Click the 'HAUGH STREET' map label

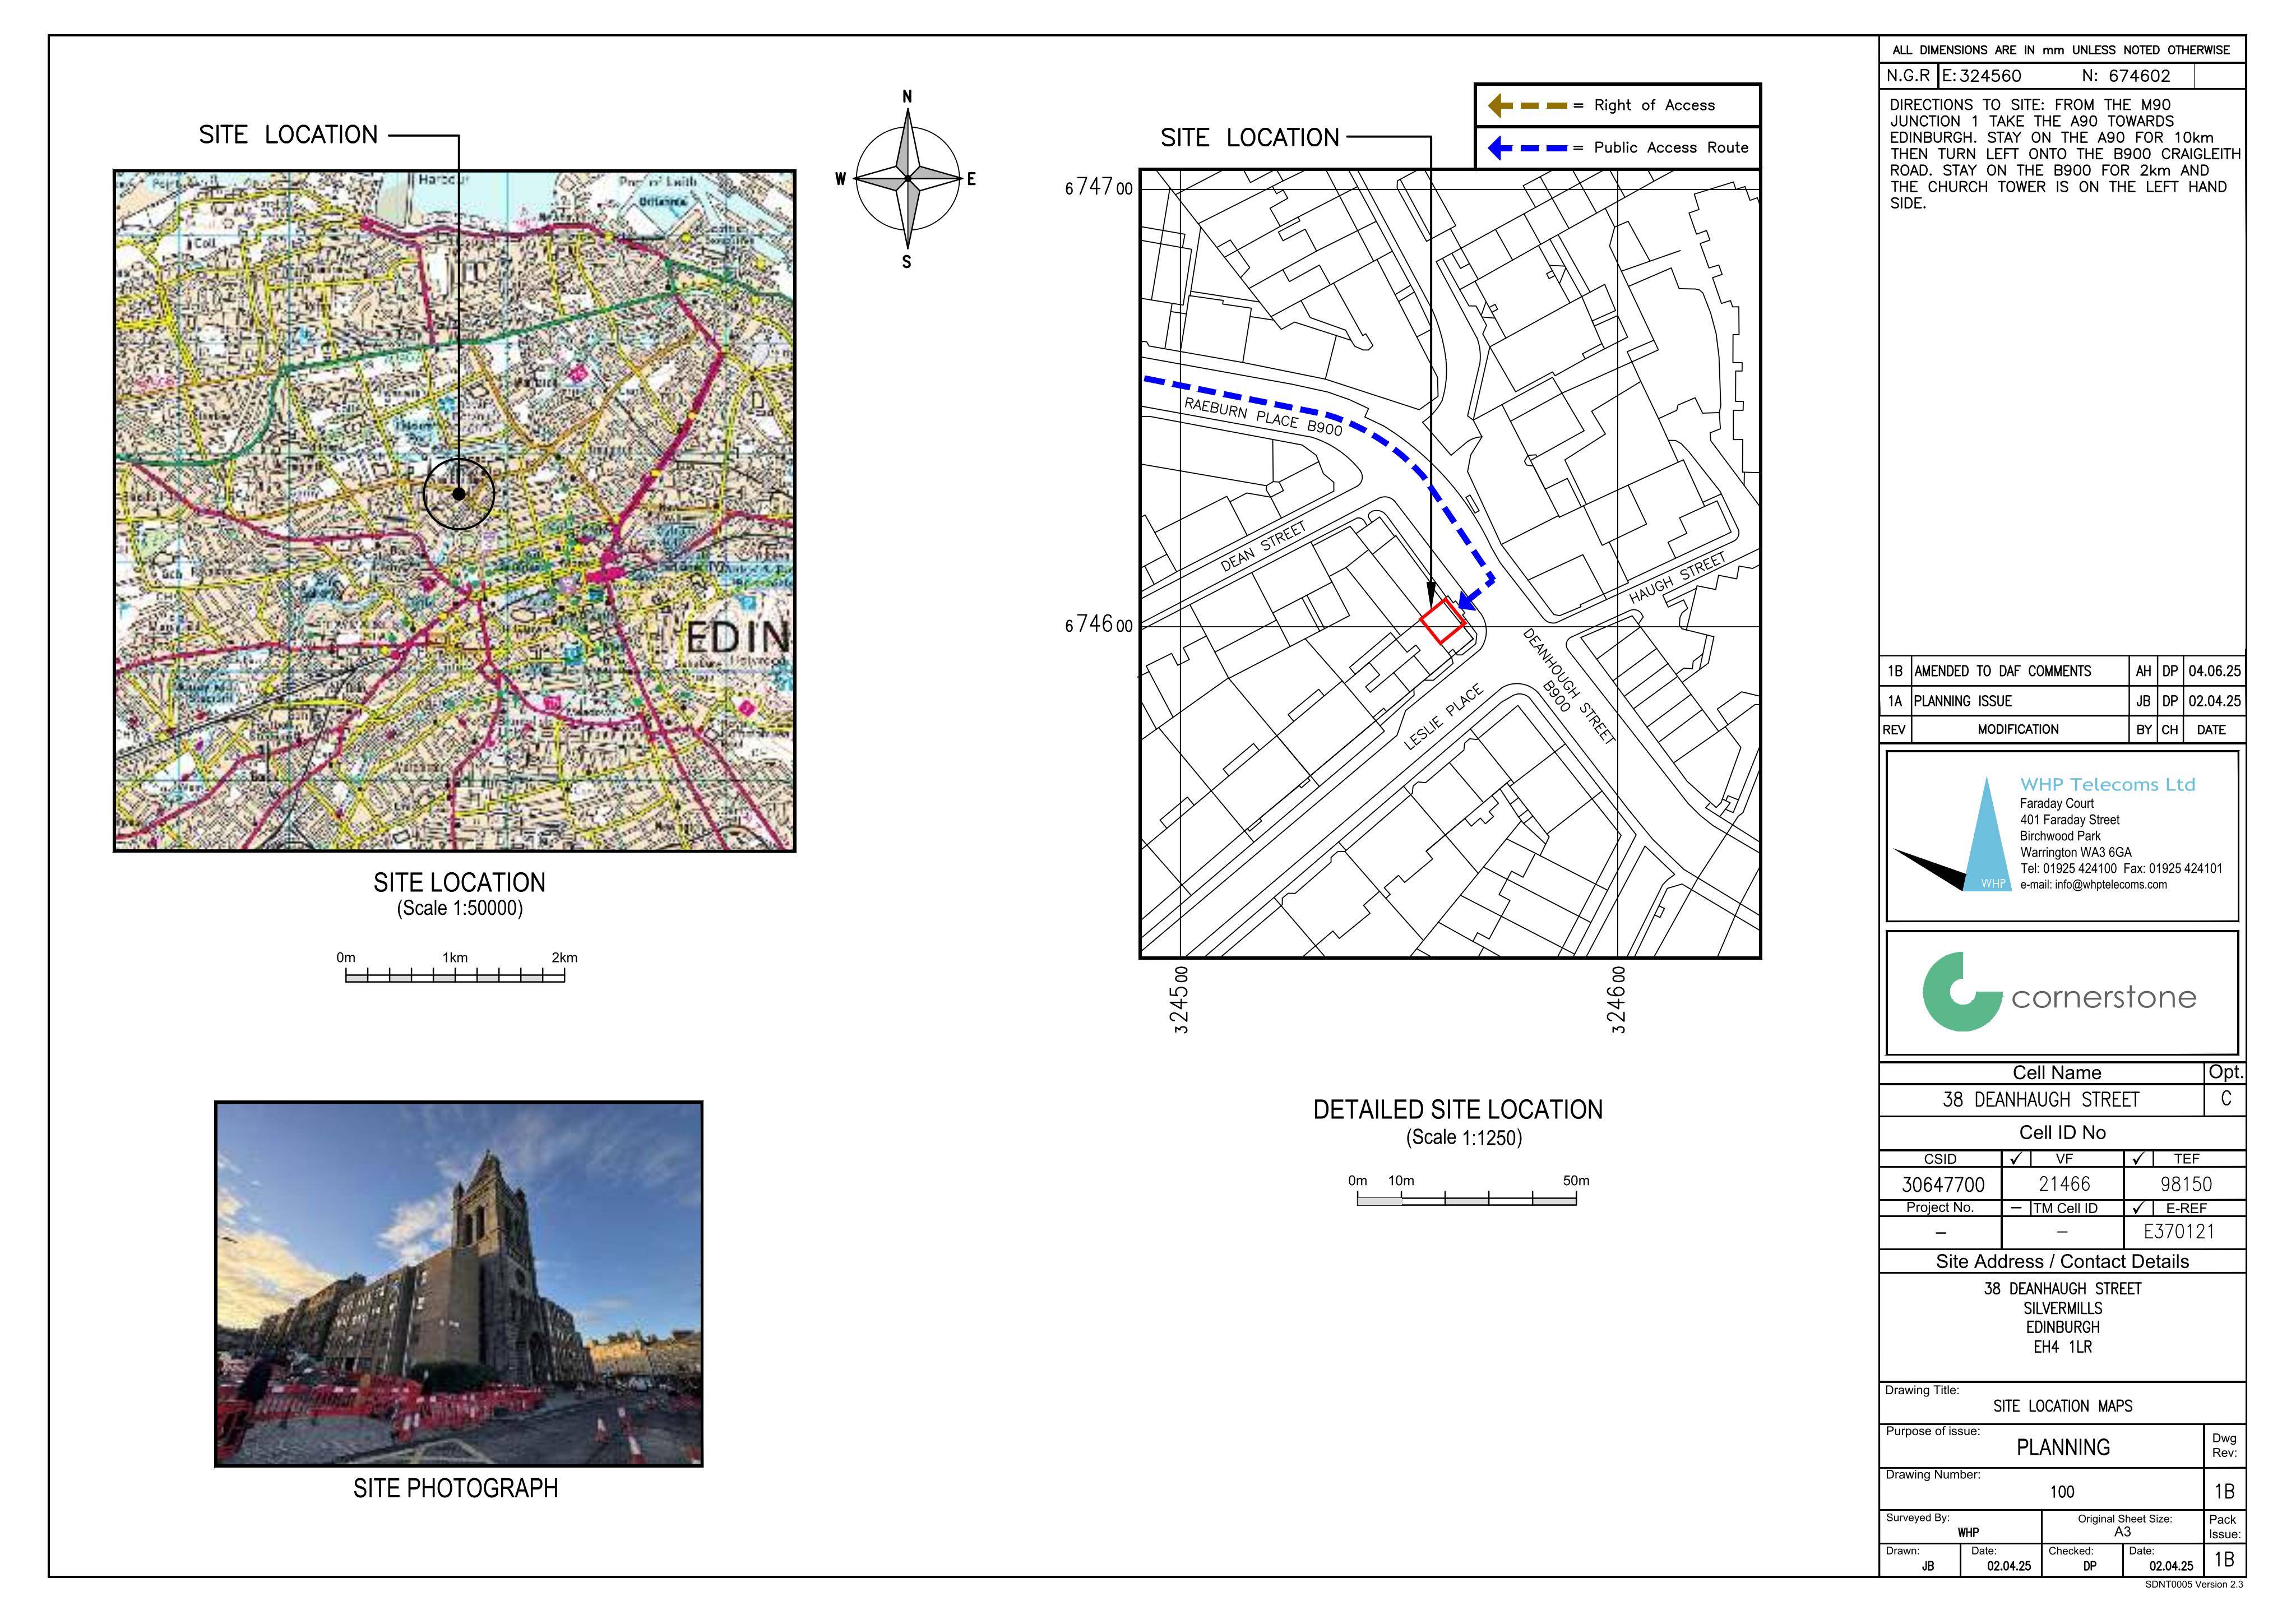coord(1678,579)
